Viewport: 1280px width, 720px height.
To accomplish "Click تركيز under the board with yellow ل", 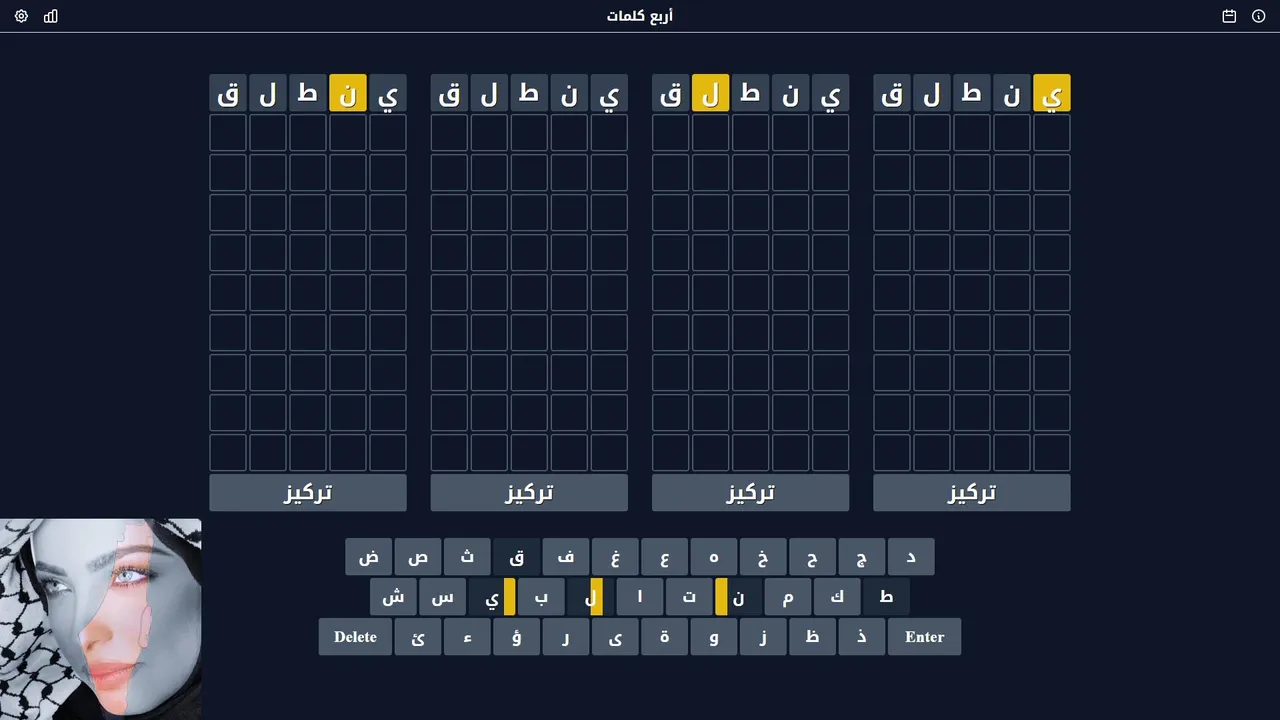I will coord(750,493).
